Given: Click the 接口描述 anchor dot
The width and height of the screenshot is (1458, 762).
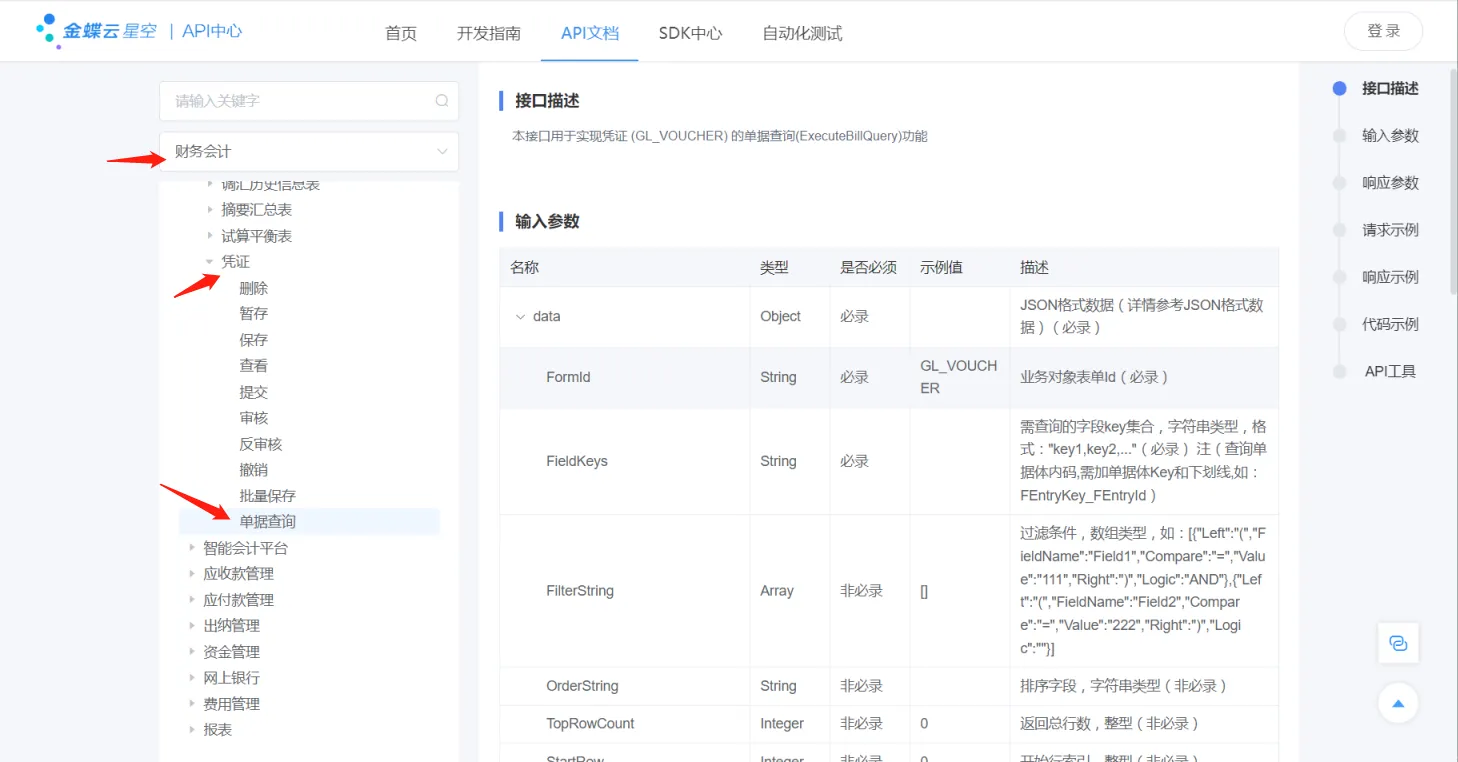Looking at the screenshot, I should click(x=1339, y=88).
